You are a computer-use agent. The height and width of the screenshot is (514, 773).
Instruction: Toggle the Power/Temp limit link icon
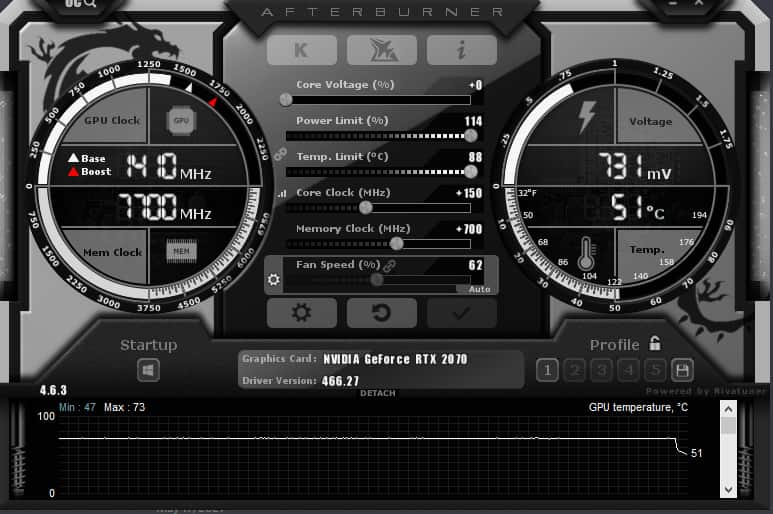281,154
